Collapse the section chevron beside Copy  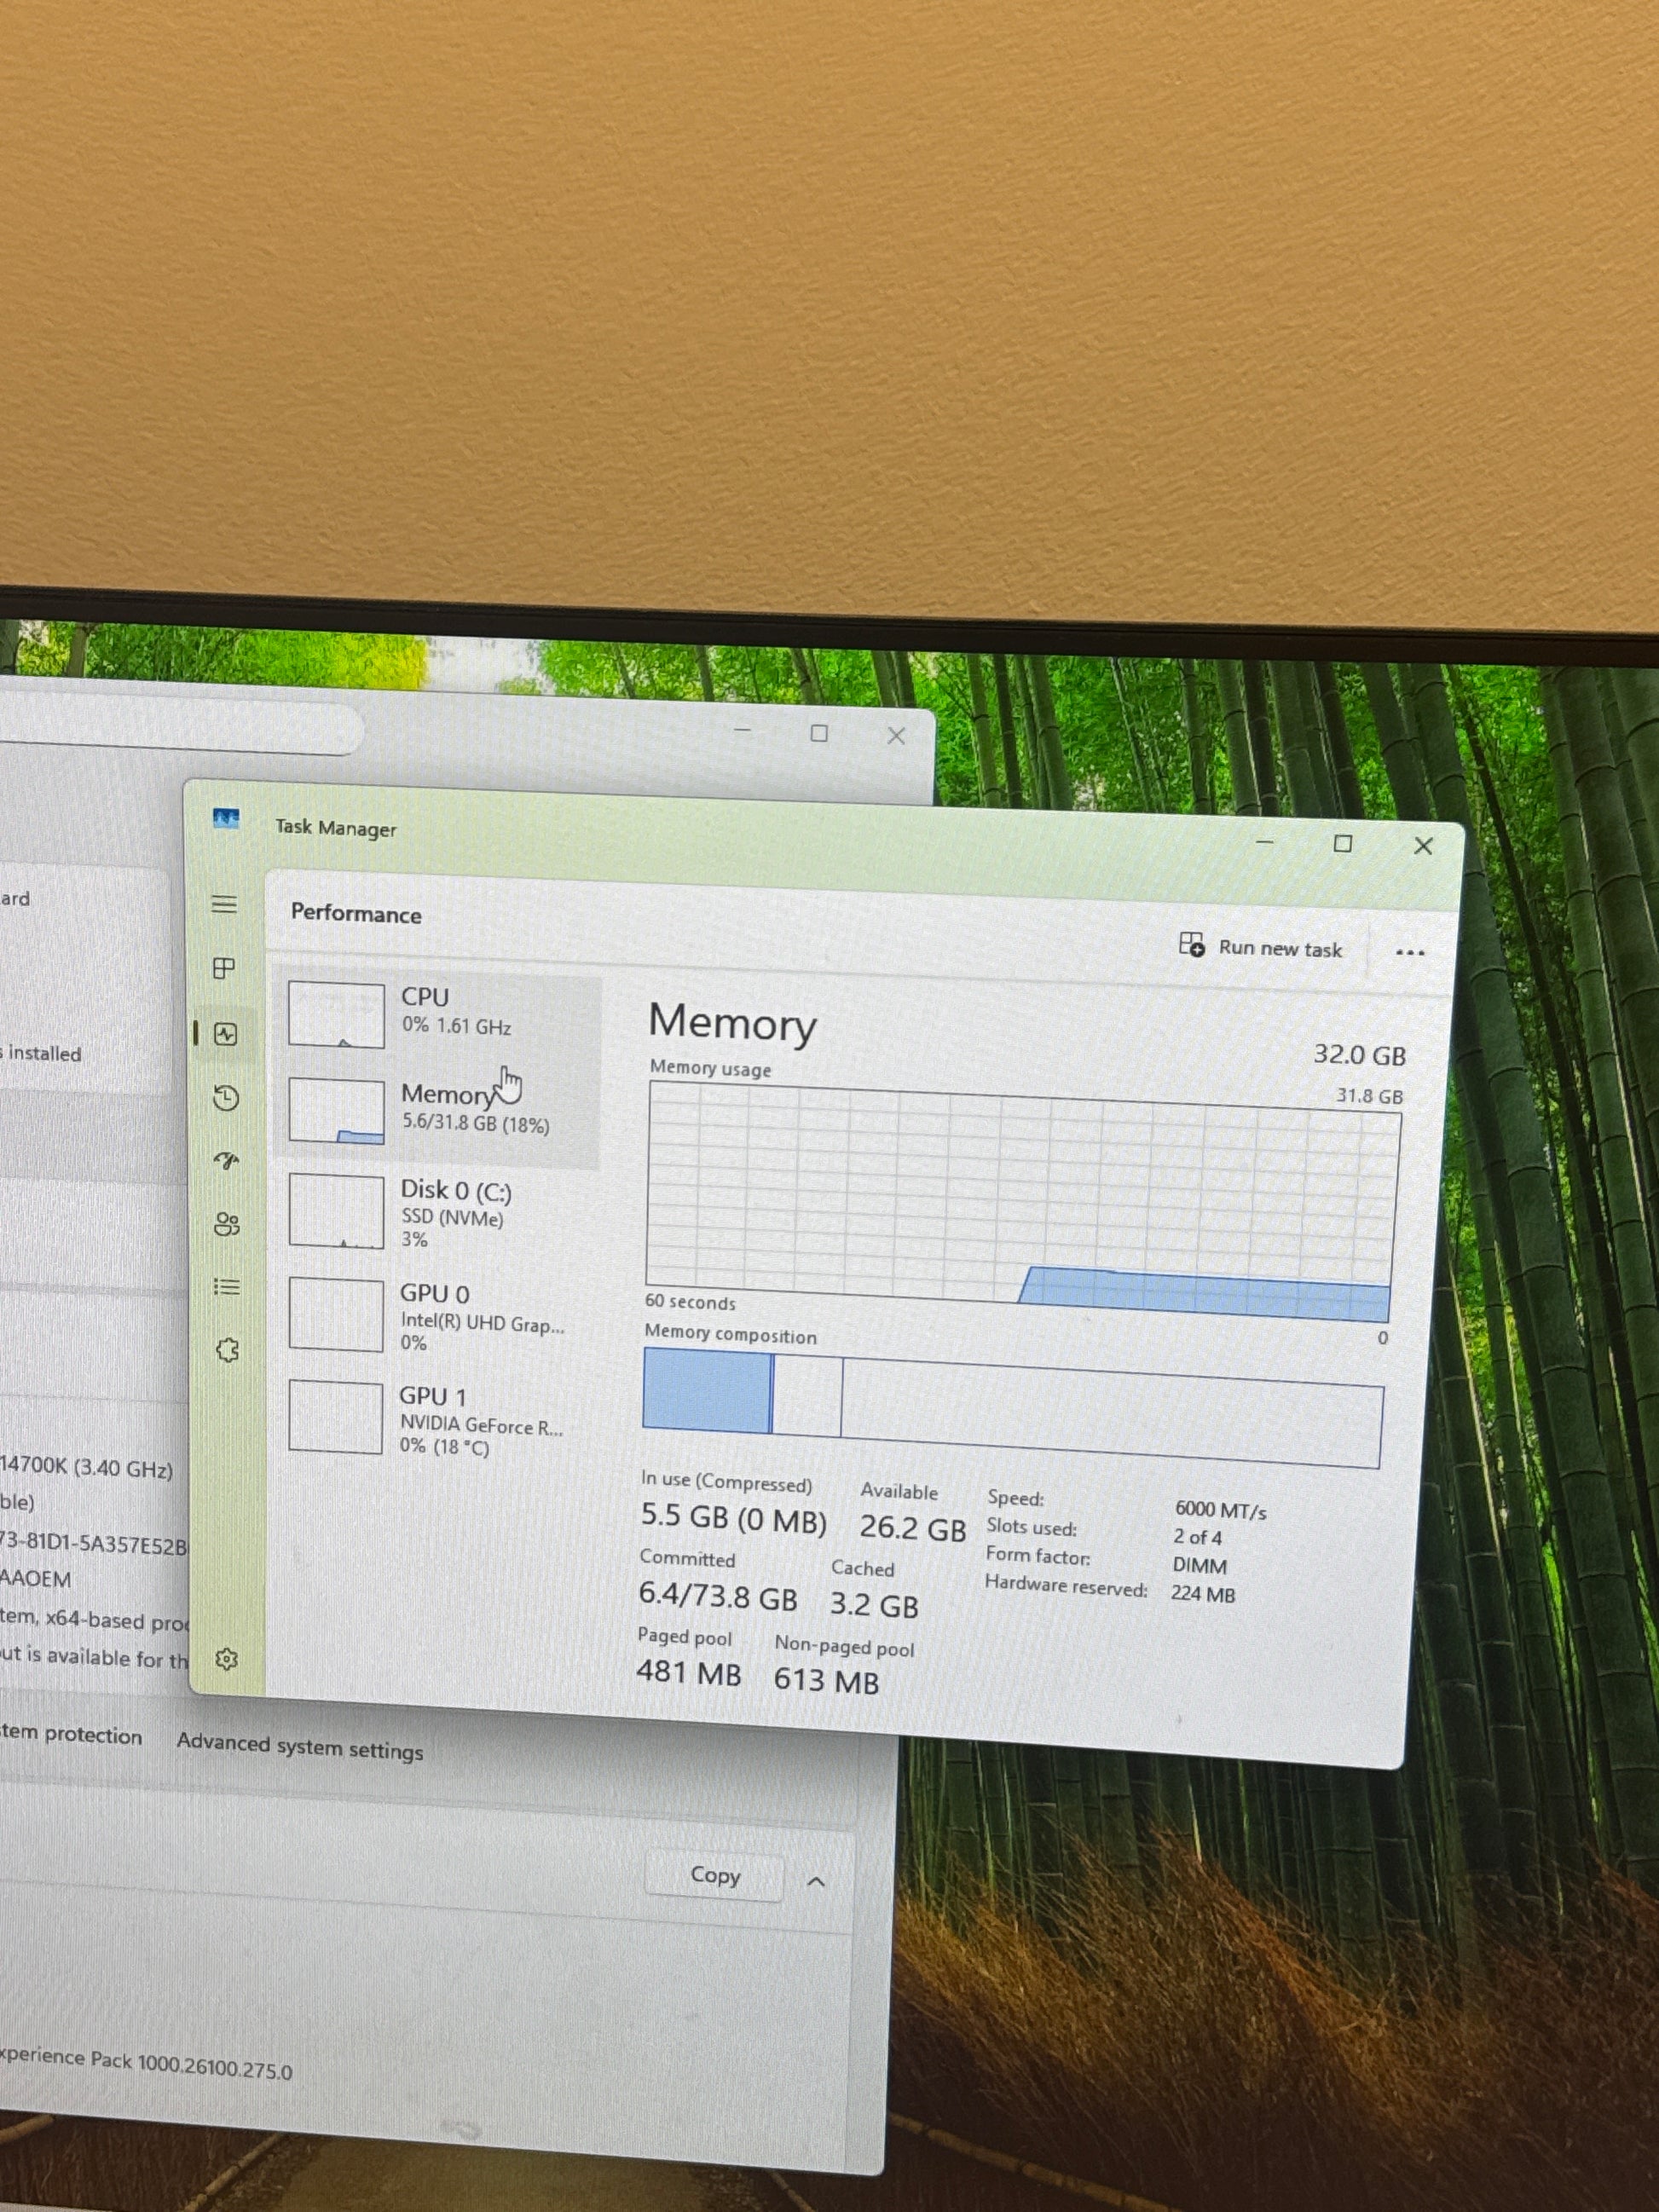click(816, 1882)
